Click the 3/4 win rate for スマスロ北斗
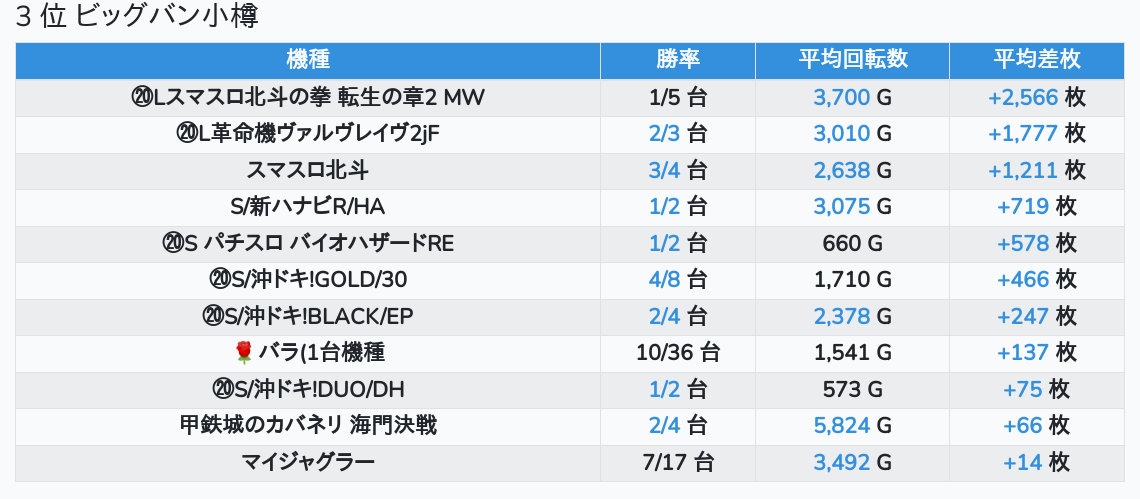 664,170
